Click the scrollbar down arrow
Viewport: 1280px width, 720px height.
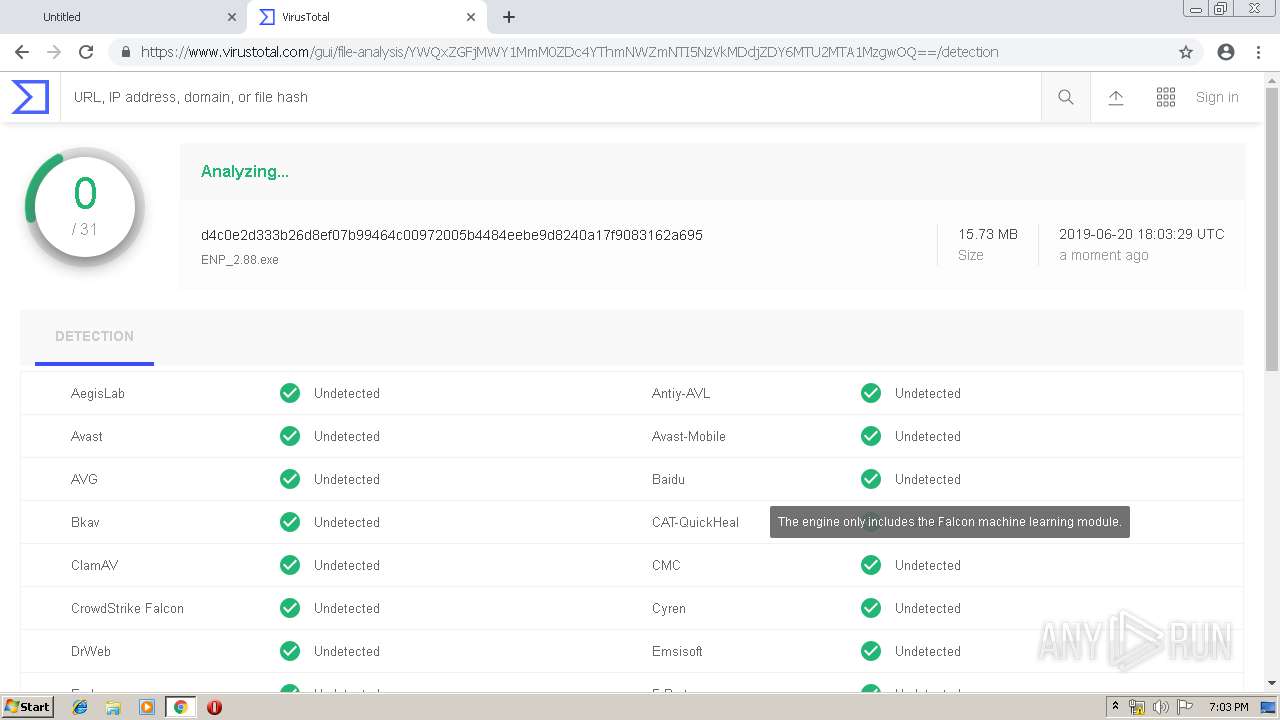coord(1272,683)
